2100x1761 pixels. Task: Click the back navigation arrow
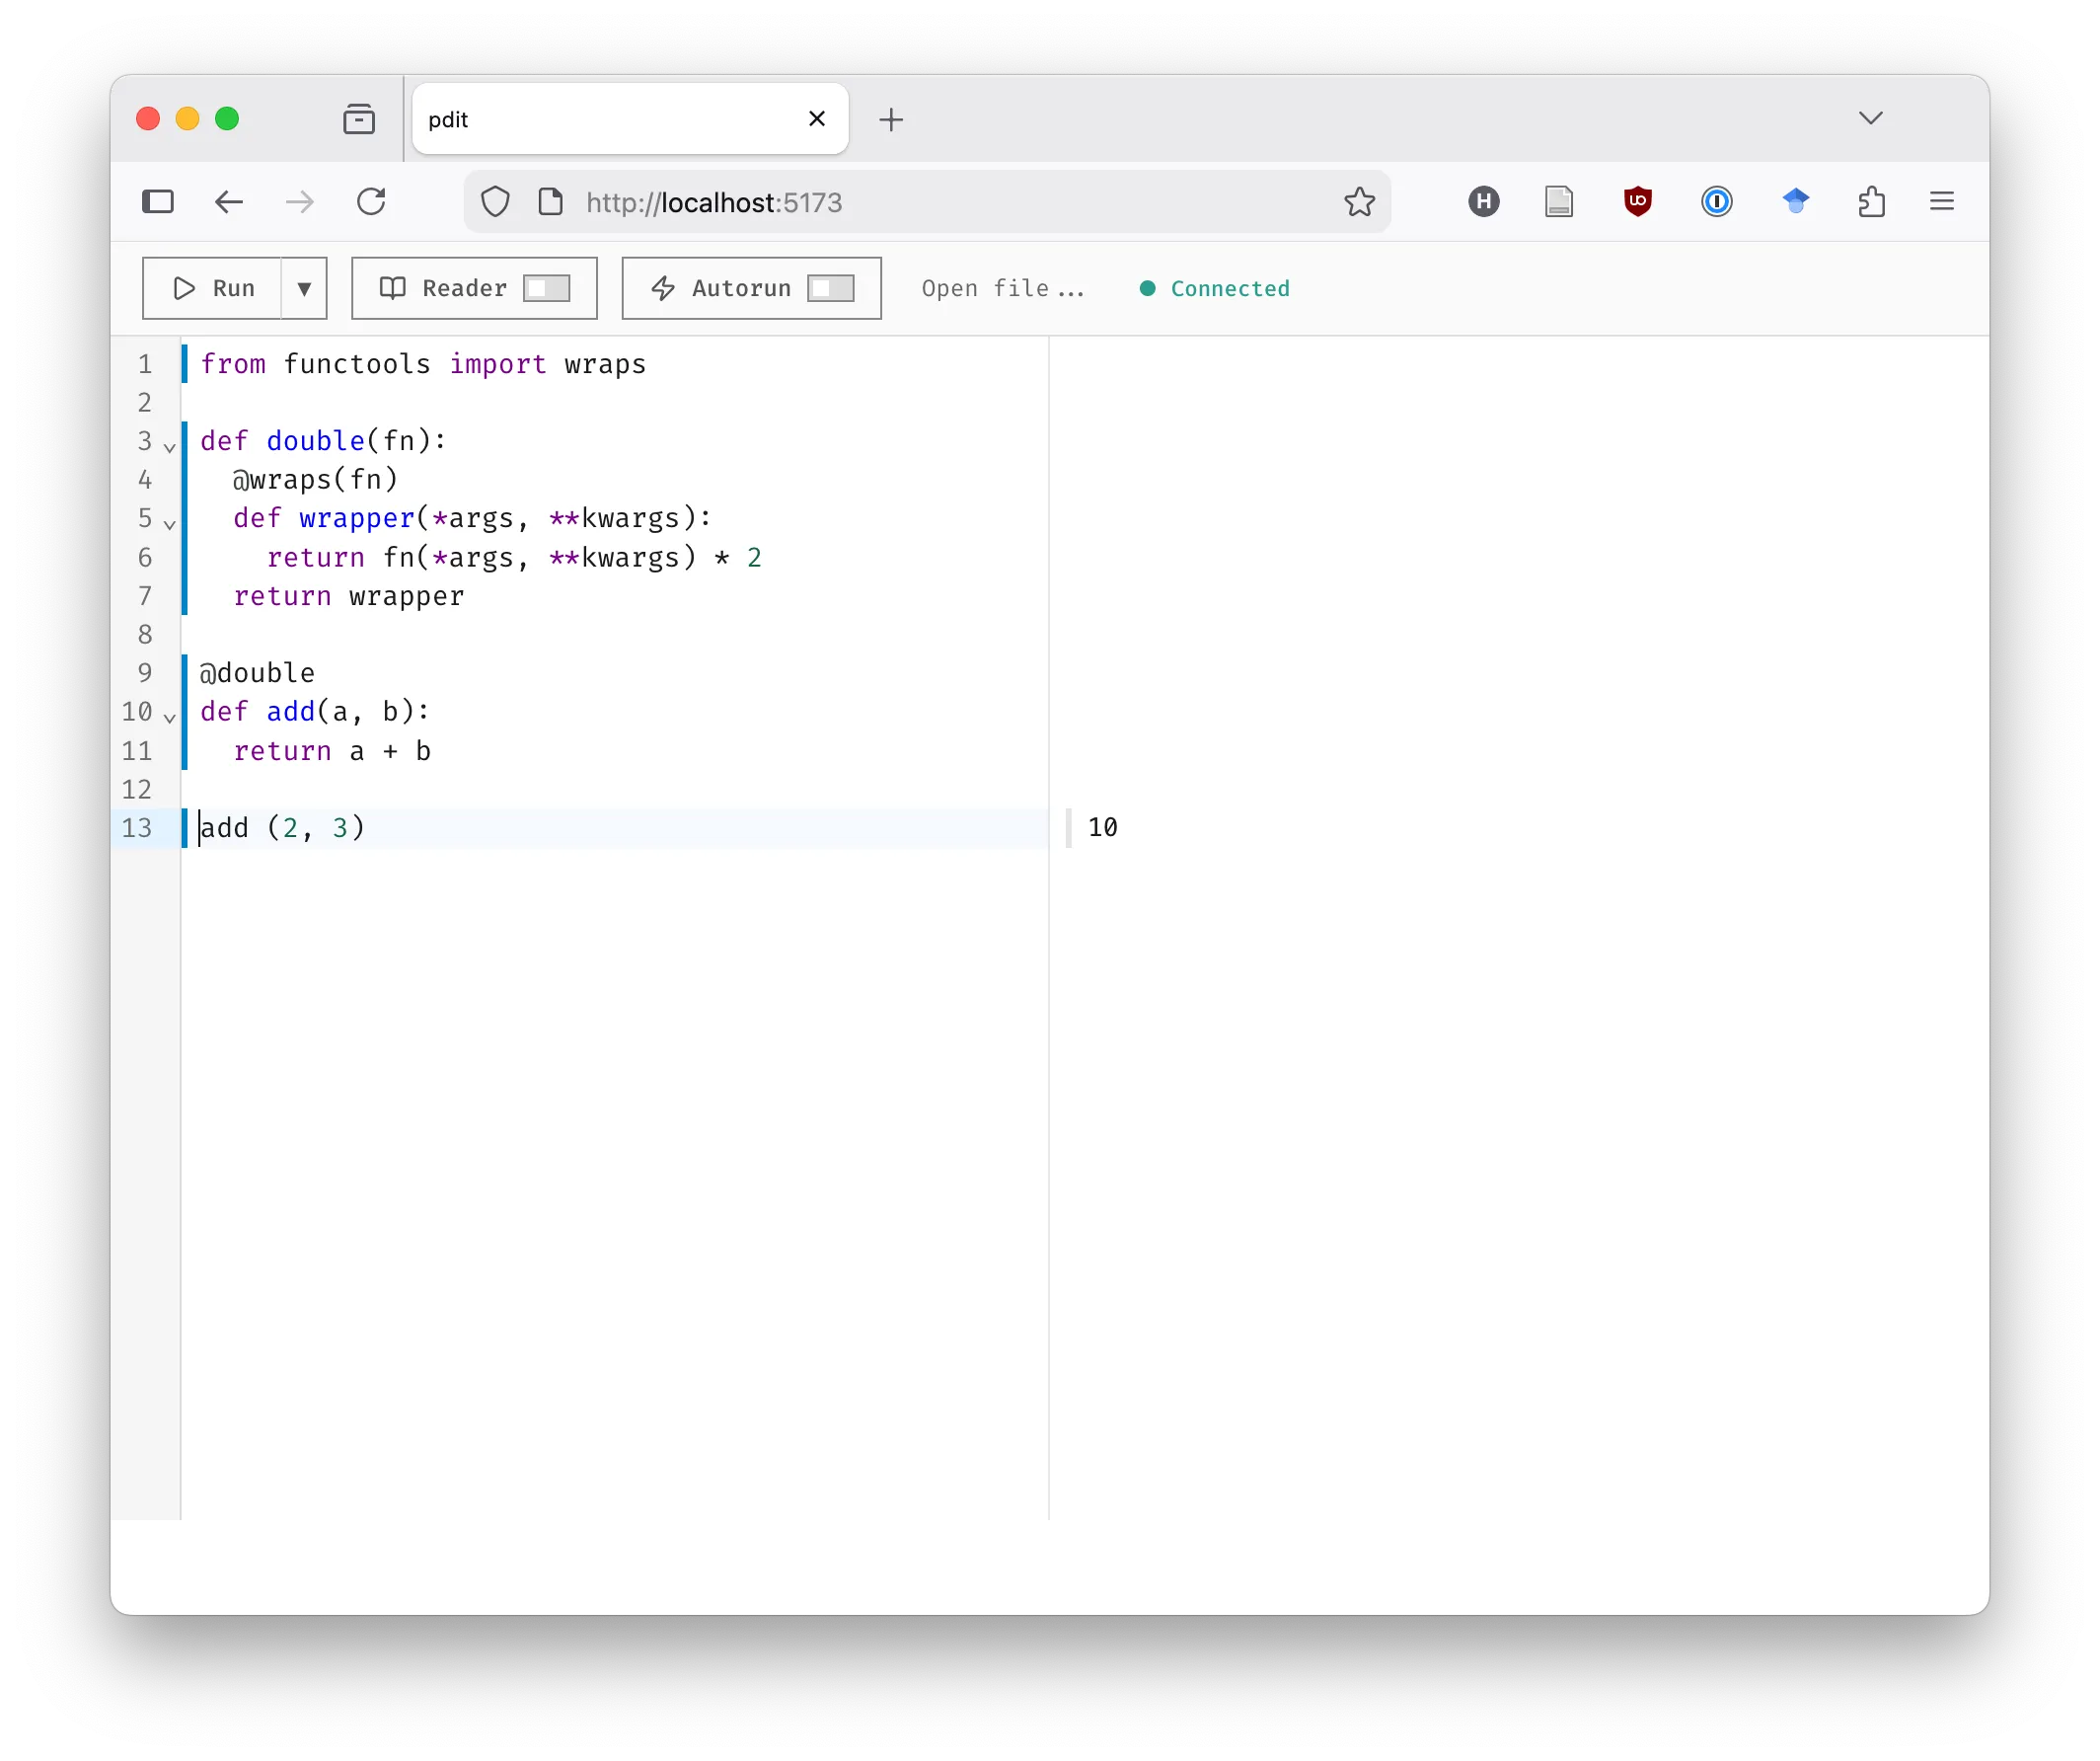(x=228, y=201)
